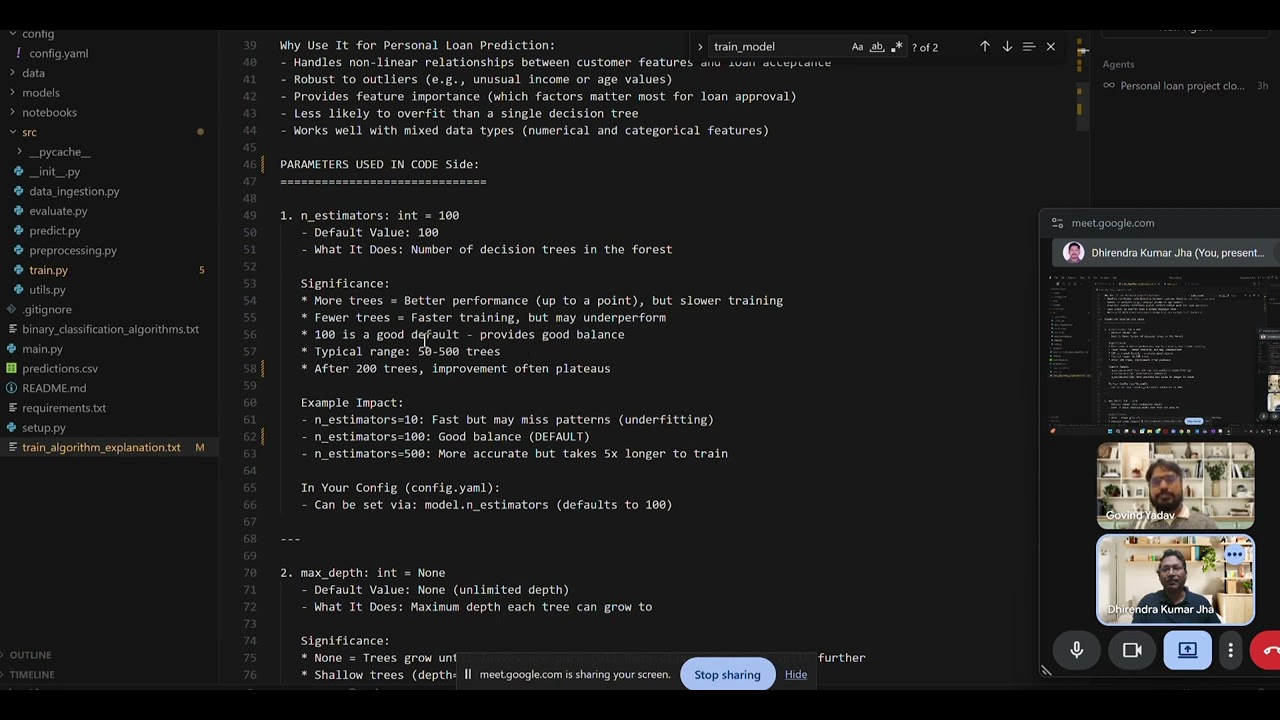Click the file icon beside predictions.csv
Image resolution: width=1280 pixels, height=720 pixels.
point(12,369)
